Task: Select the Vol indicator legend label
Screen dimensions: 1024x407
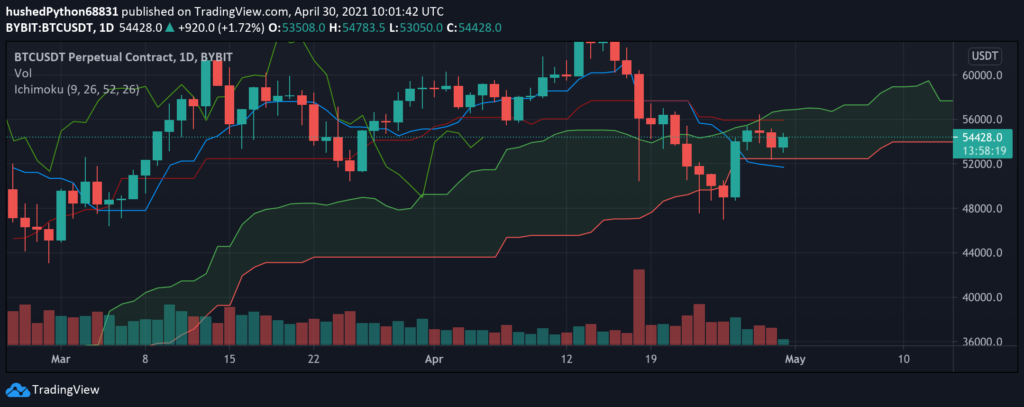Action: coord(21,73)
